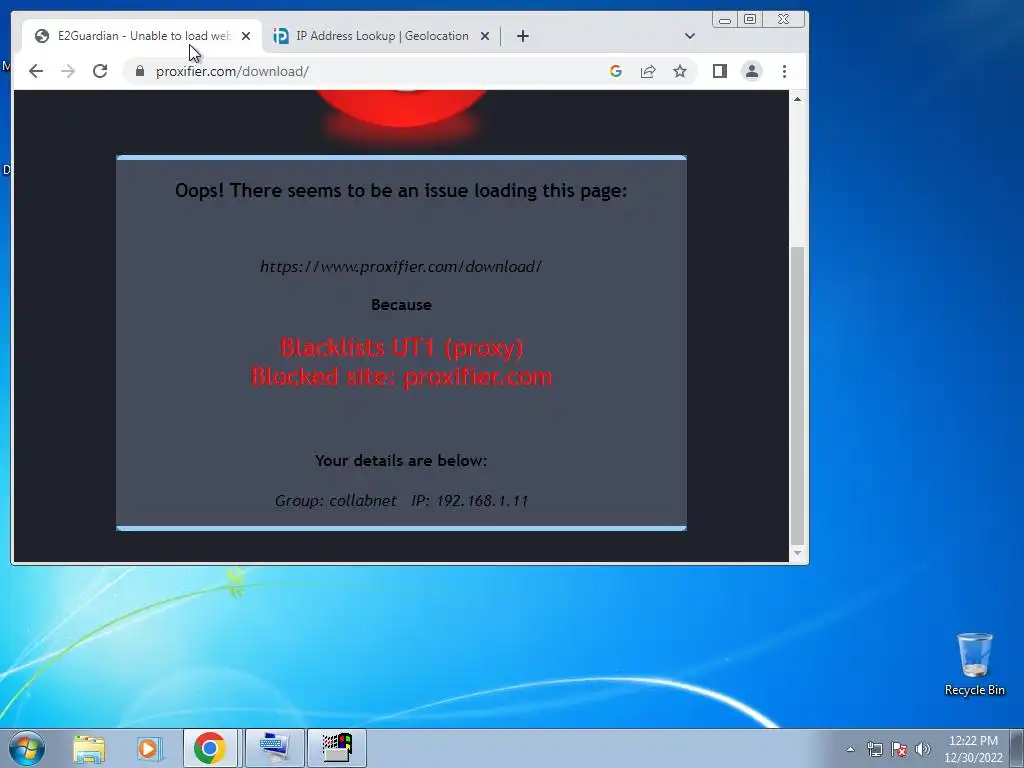Show hidden tray icons arrow

tap(850, 749)
